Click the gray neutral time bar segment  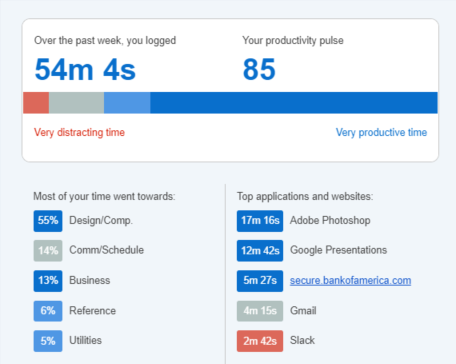click(x=76, y=103)
